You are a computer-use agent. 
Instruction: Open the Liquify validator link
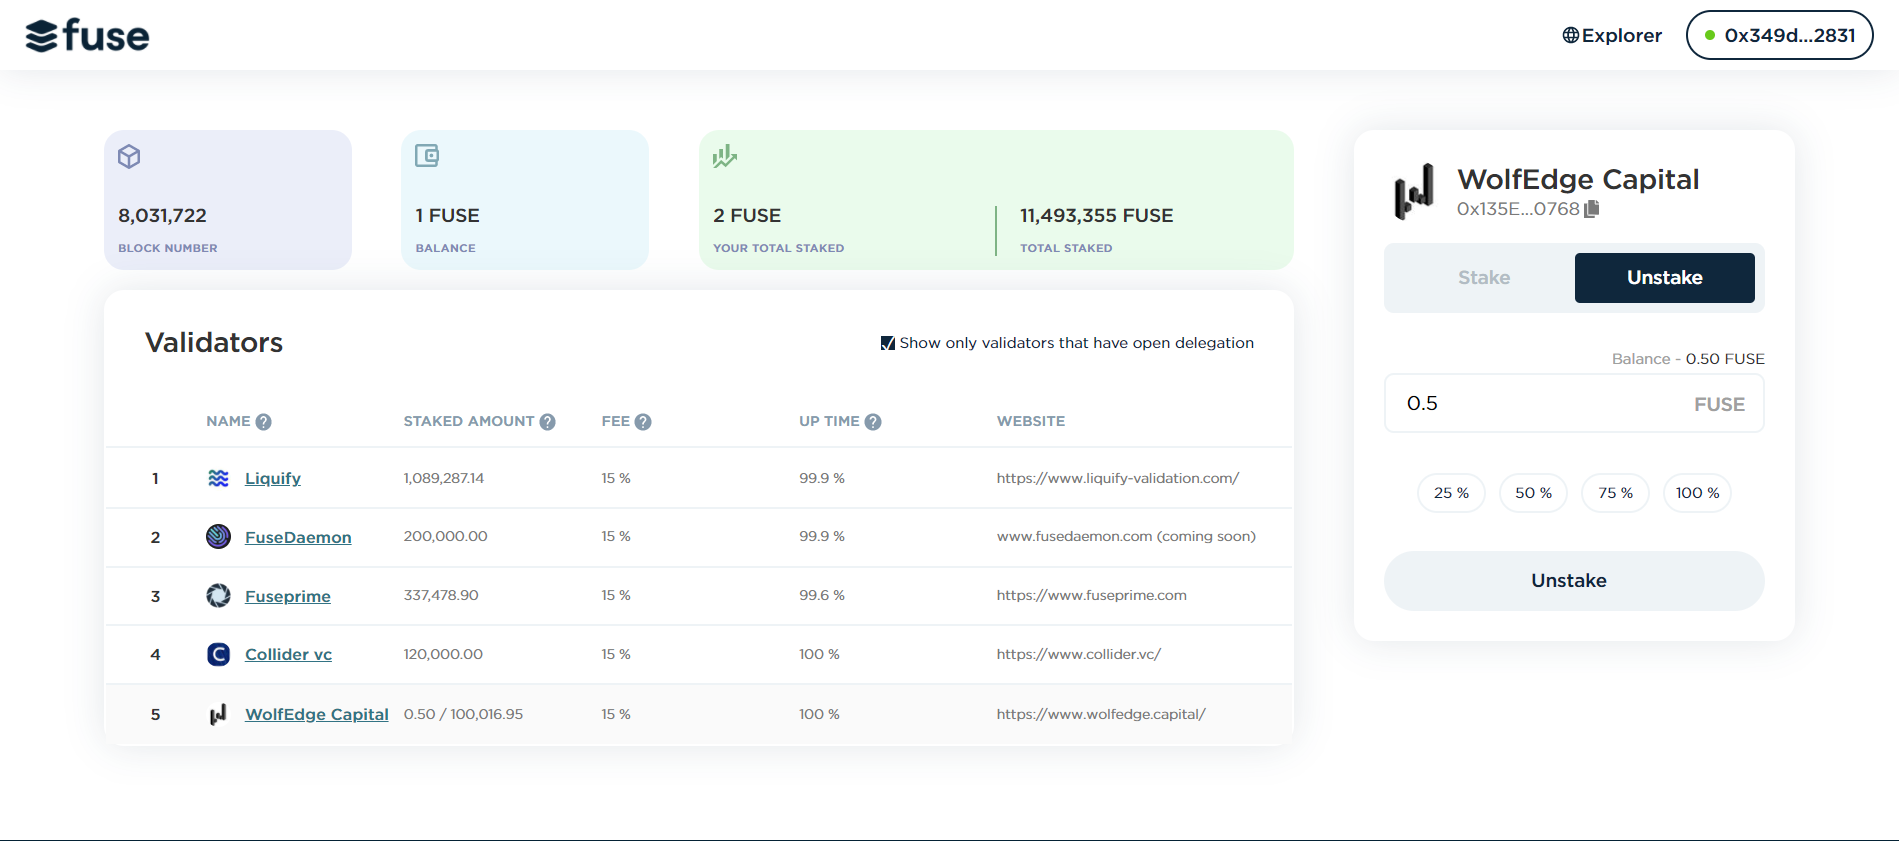(273, 478)
